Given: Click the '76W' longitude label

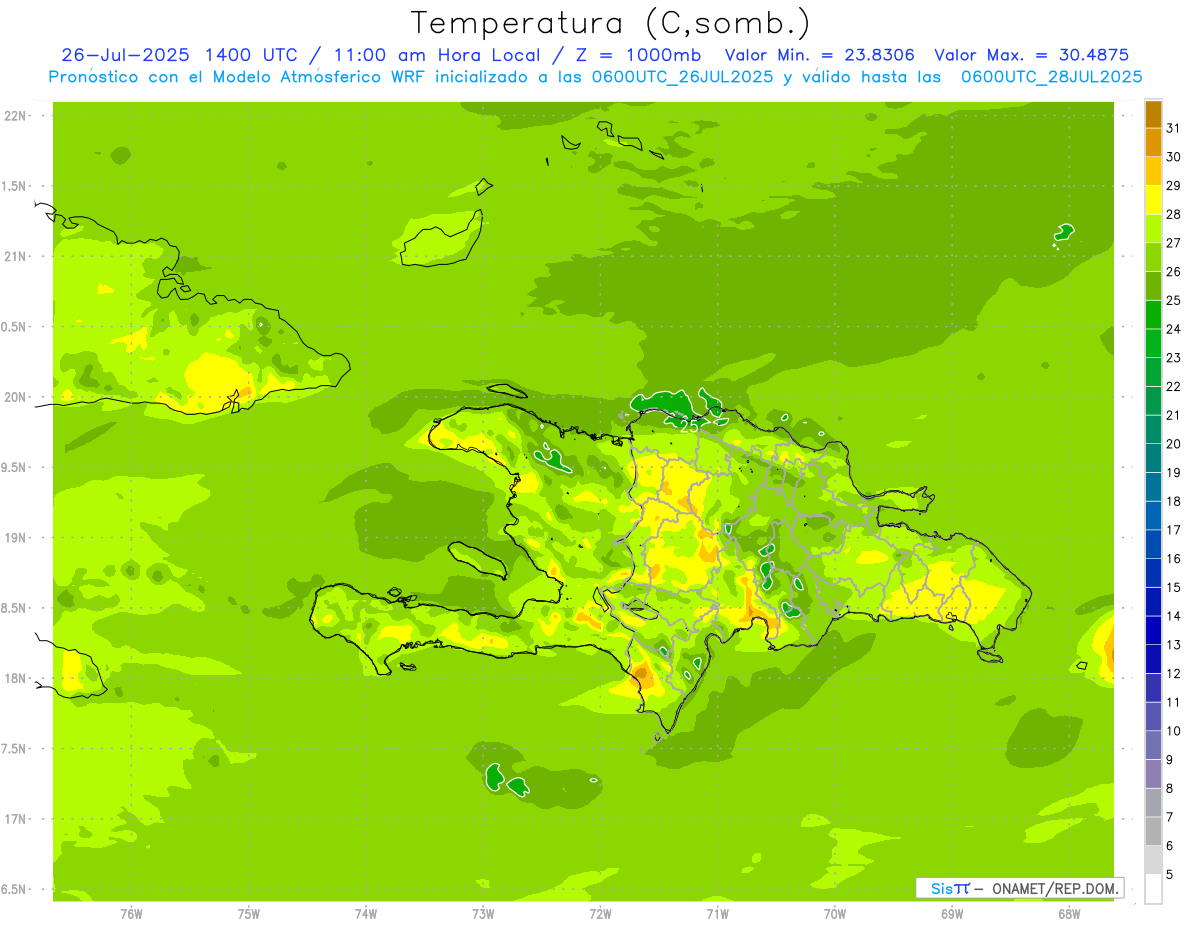Looking at the screenshot, I should [x=131, y=913].
